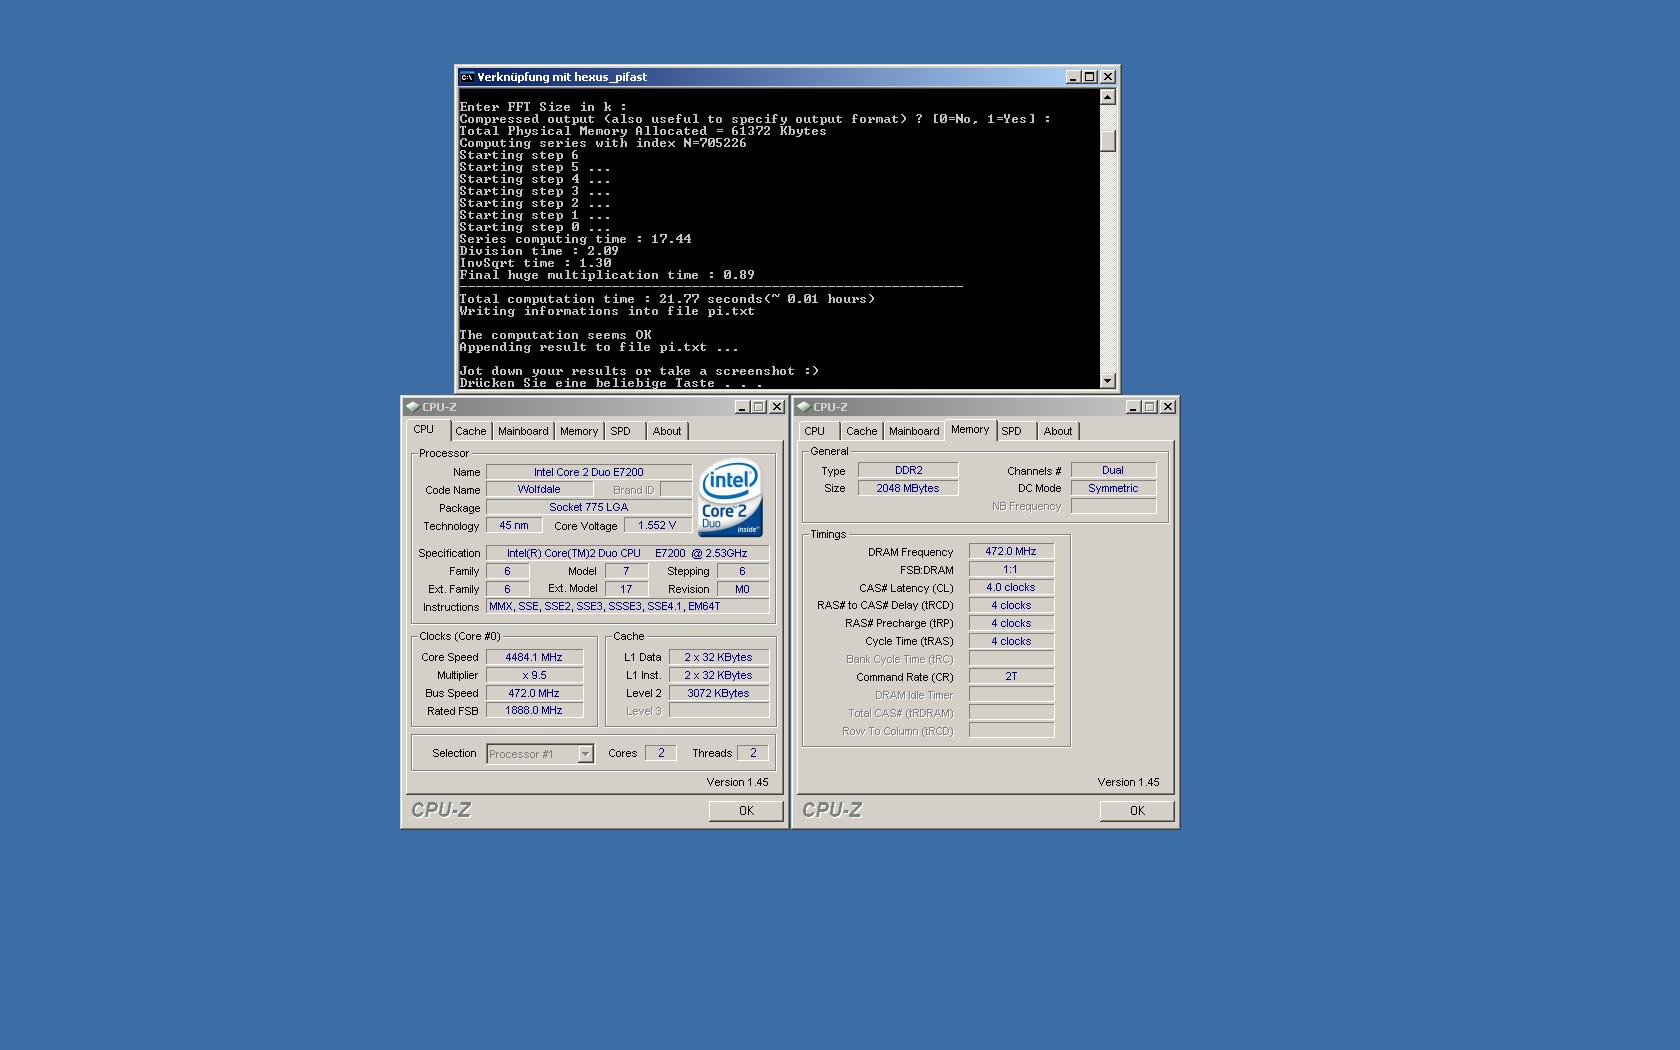This screenshot has height=1050, width=1680.
Task: Click the console scrollbar down arrow
Action: click(x=1107, y=380)
